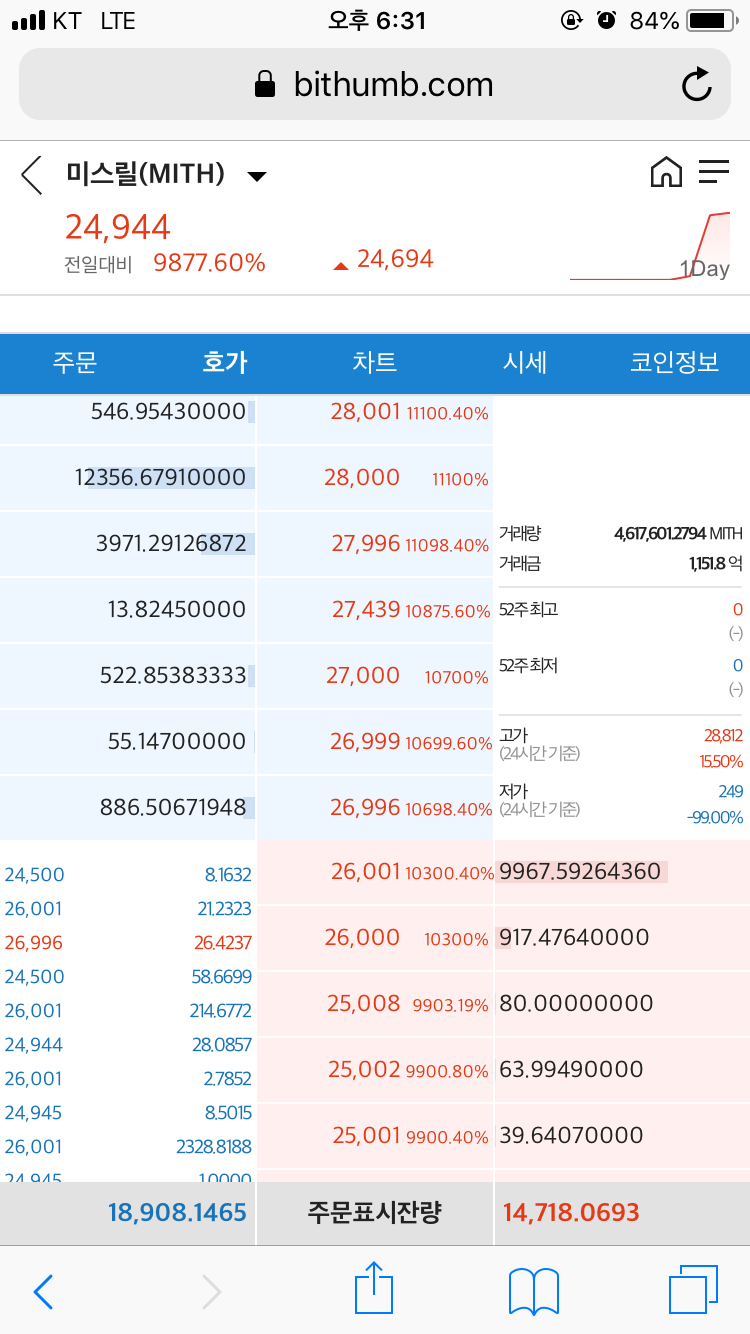Switch to the 주문 tab
750x1334 pixels.
[75, 362]
